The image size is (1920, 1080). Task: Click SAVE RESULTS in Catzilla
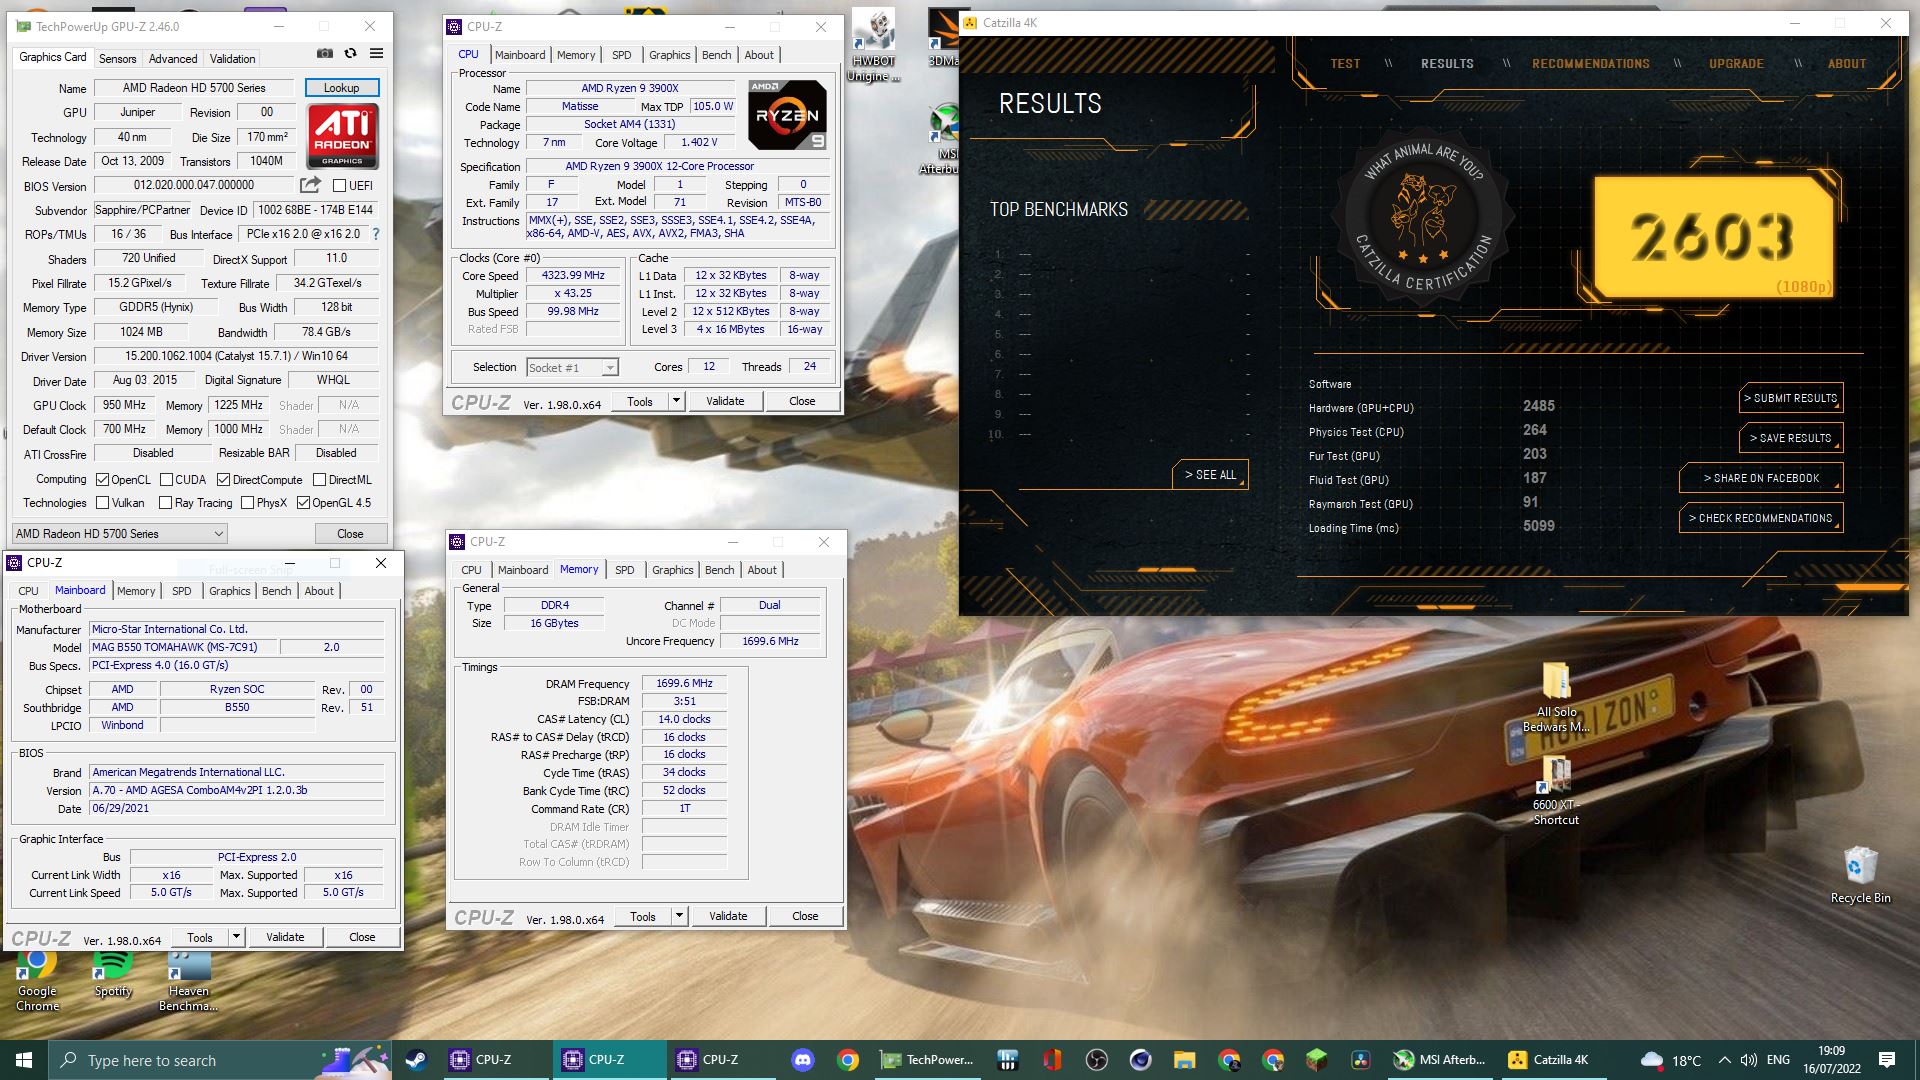click(x=1791, y=438)
